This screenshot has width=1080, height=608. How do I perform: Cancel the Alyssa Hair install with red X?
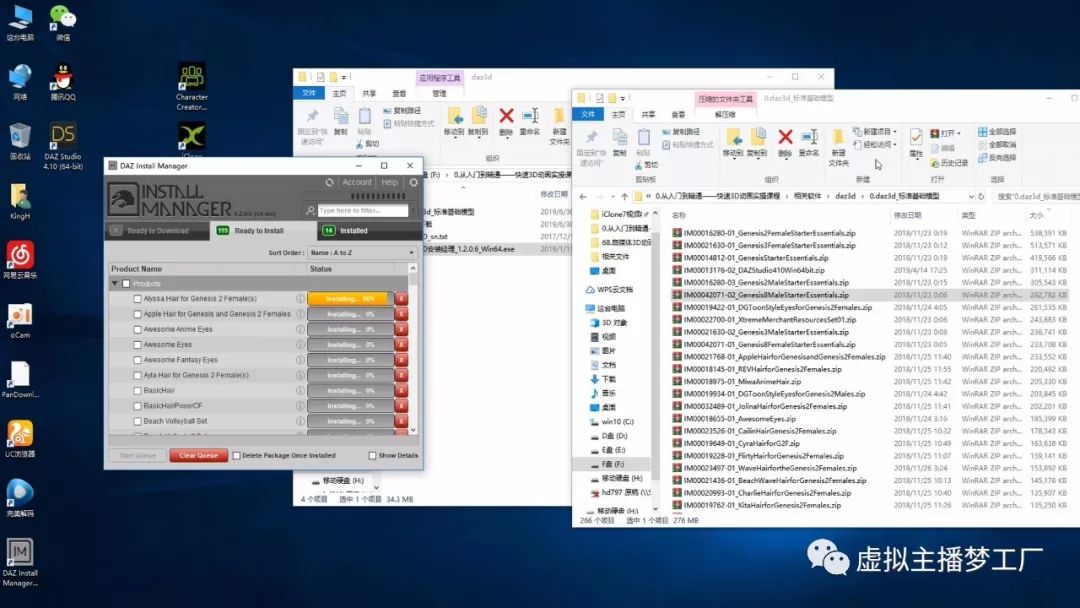(401, 299)
